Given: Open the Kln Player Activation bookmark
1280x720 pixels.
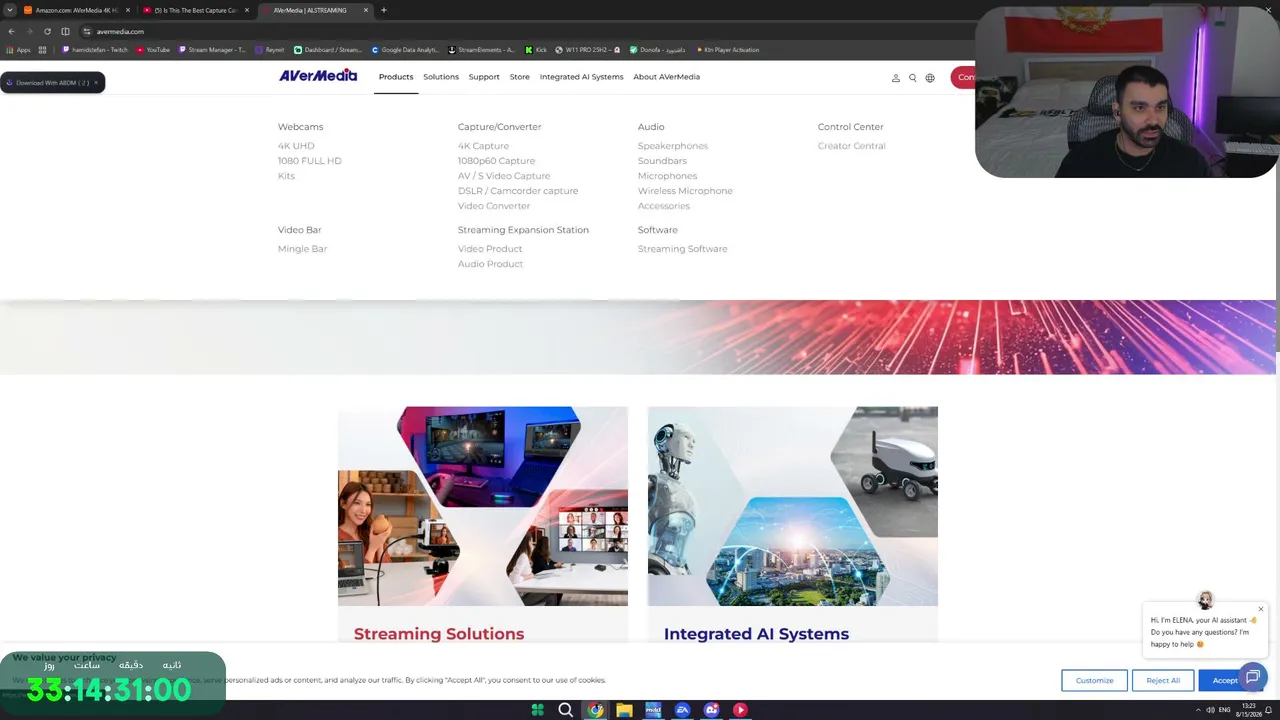Looking at the screenshot, I should tap(727, 50).
